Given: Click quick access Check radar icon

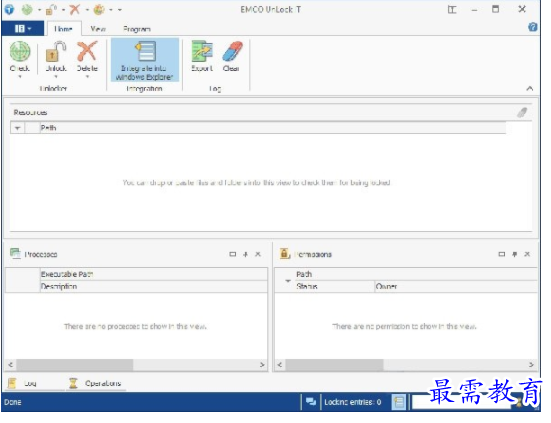Looking at the screenshot, I should point(27,9).
